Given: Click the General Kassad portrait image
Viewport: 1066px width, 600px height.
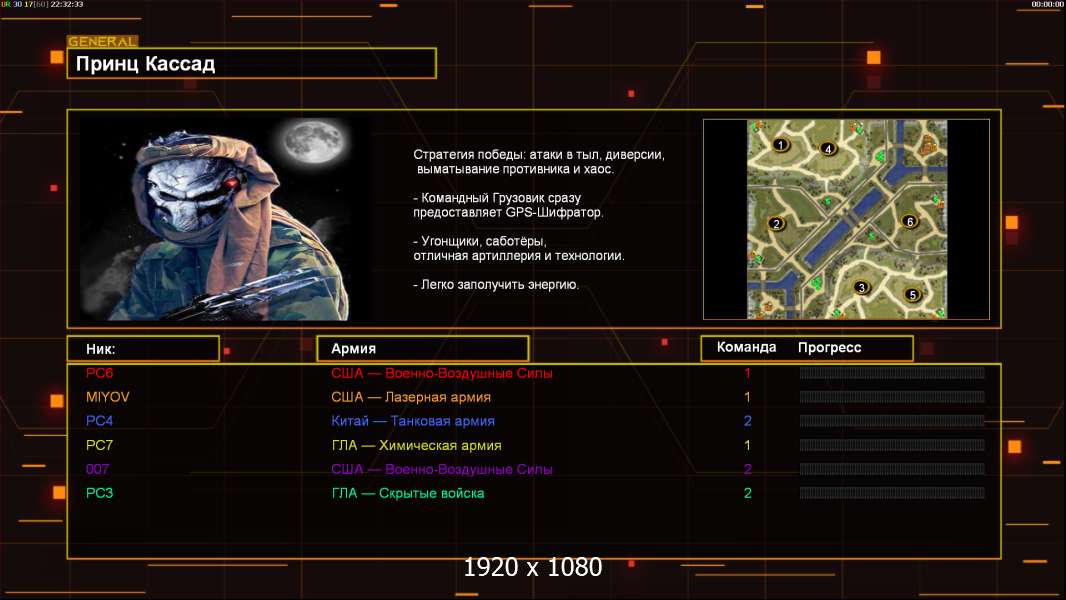Looking at the screenshot, I should tap(226, 219).
